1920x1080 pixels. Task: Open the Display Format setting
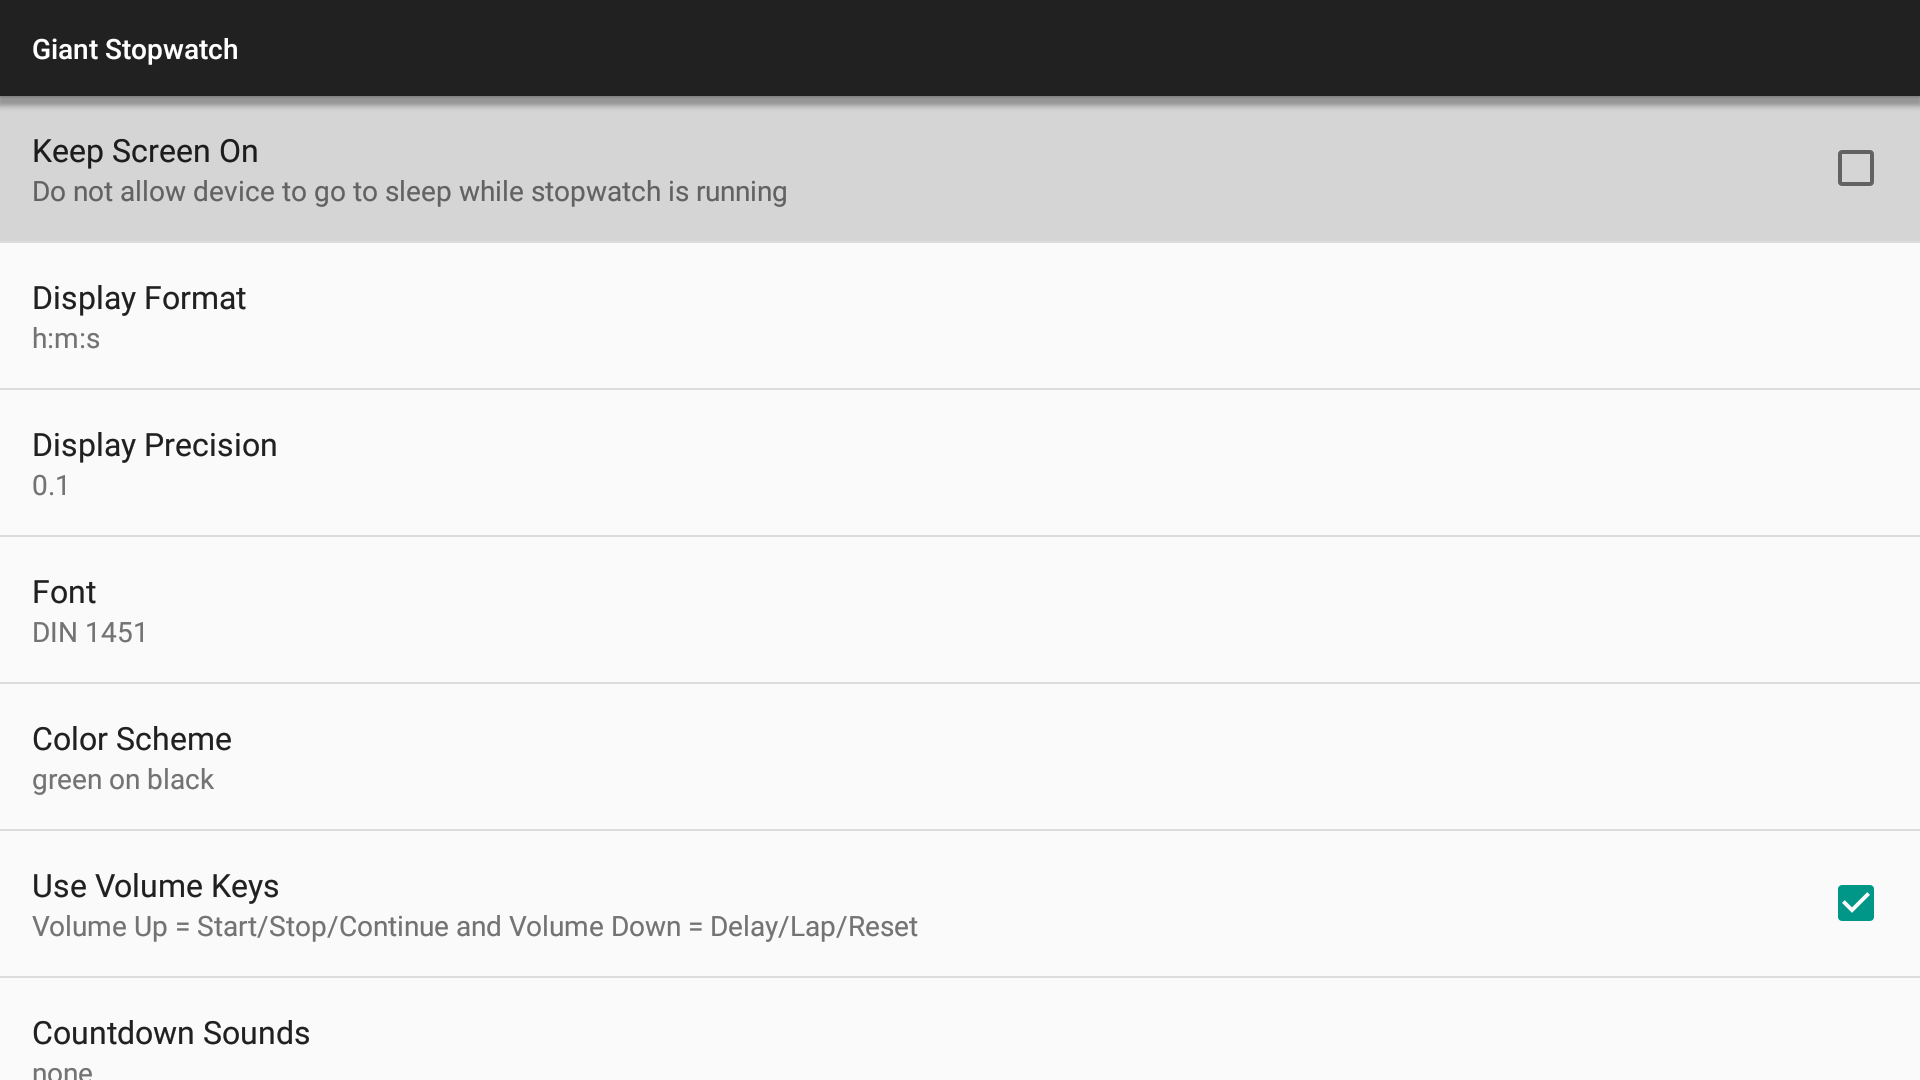click(960, 316)
